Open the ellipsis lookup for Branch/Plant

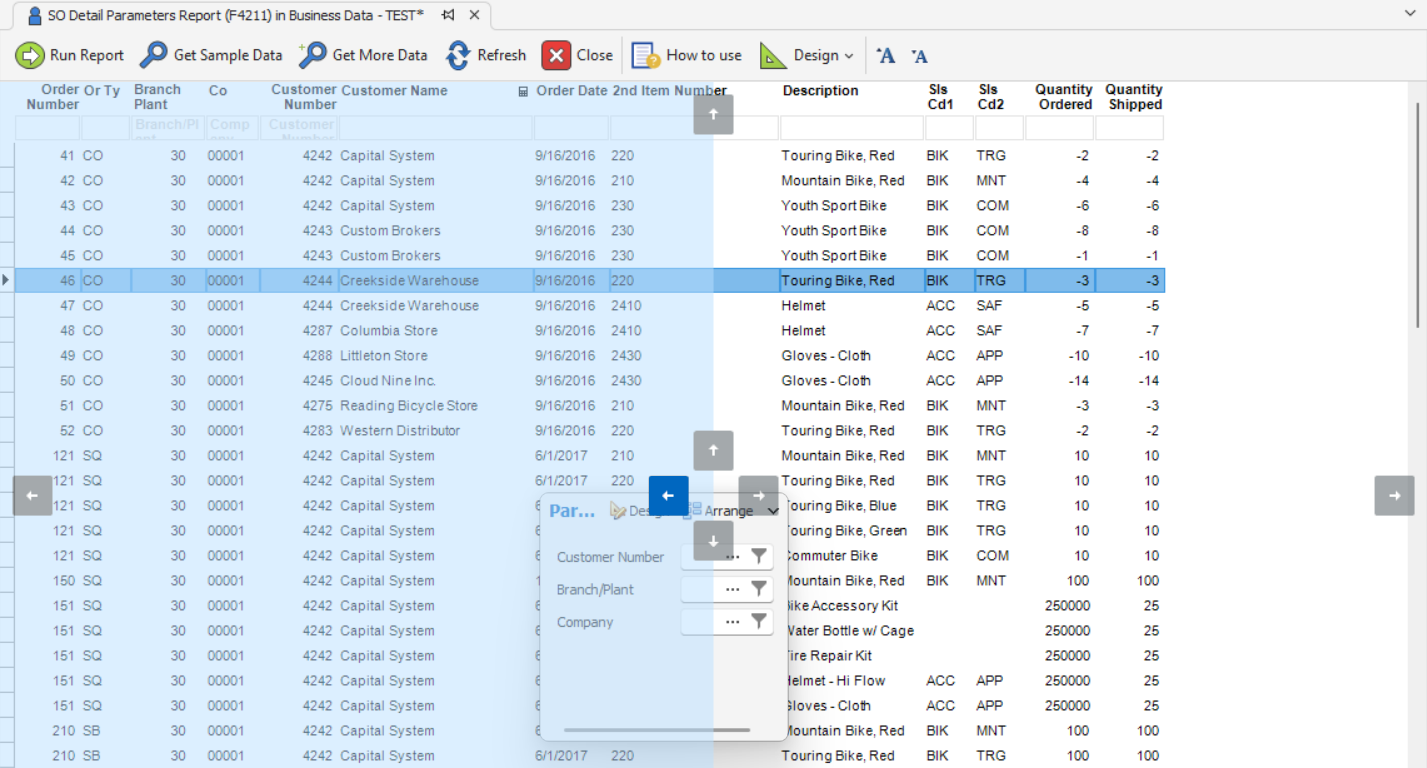click(733, 589)
